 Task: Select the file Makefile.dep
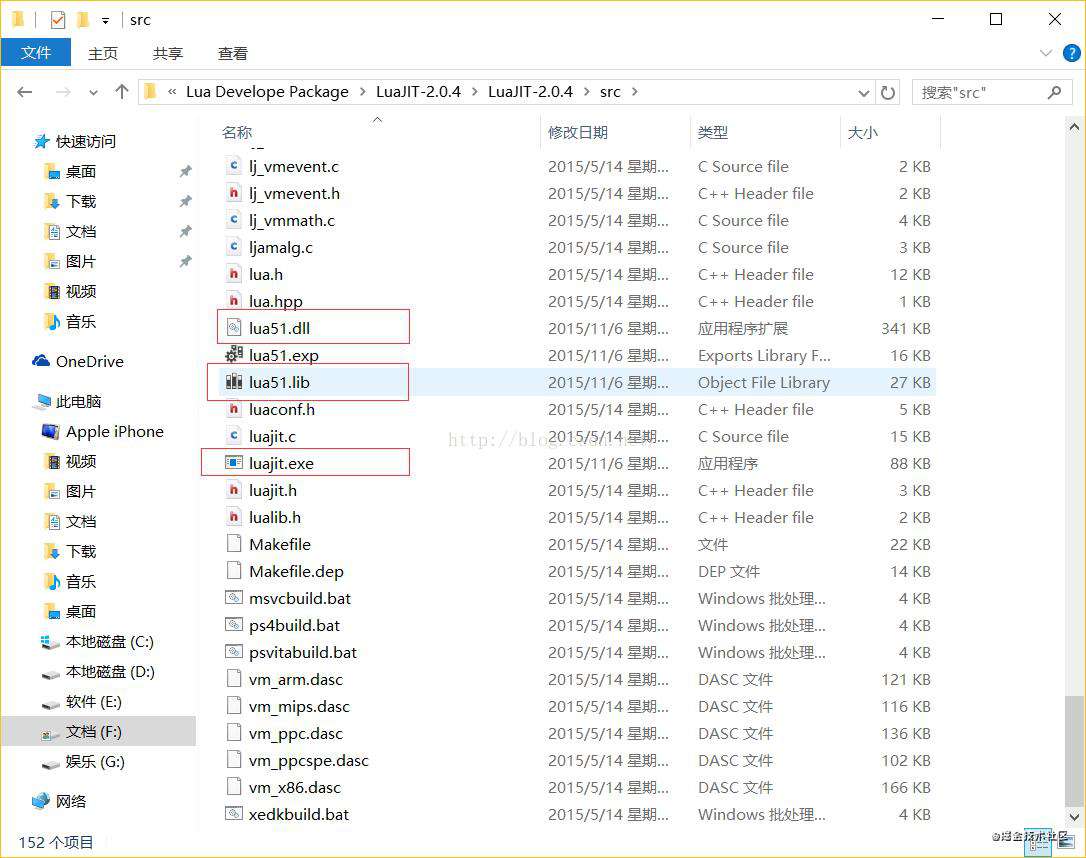pos(296,571)
